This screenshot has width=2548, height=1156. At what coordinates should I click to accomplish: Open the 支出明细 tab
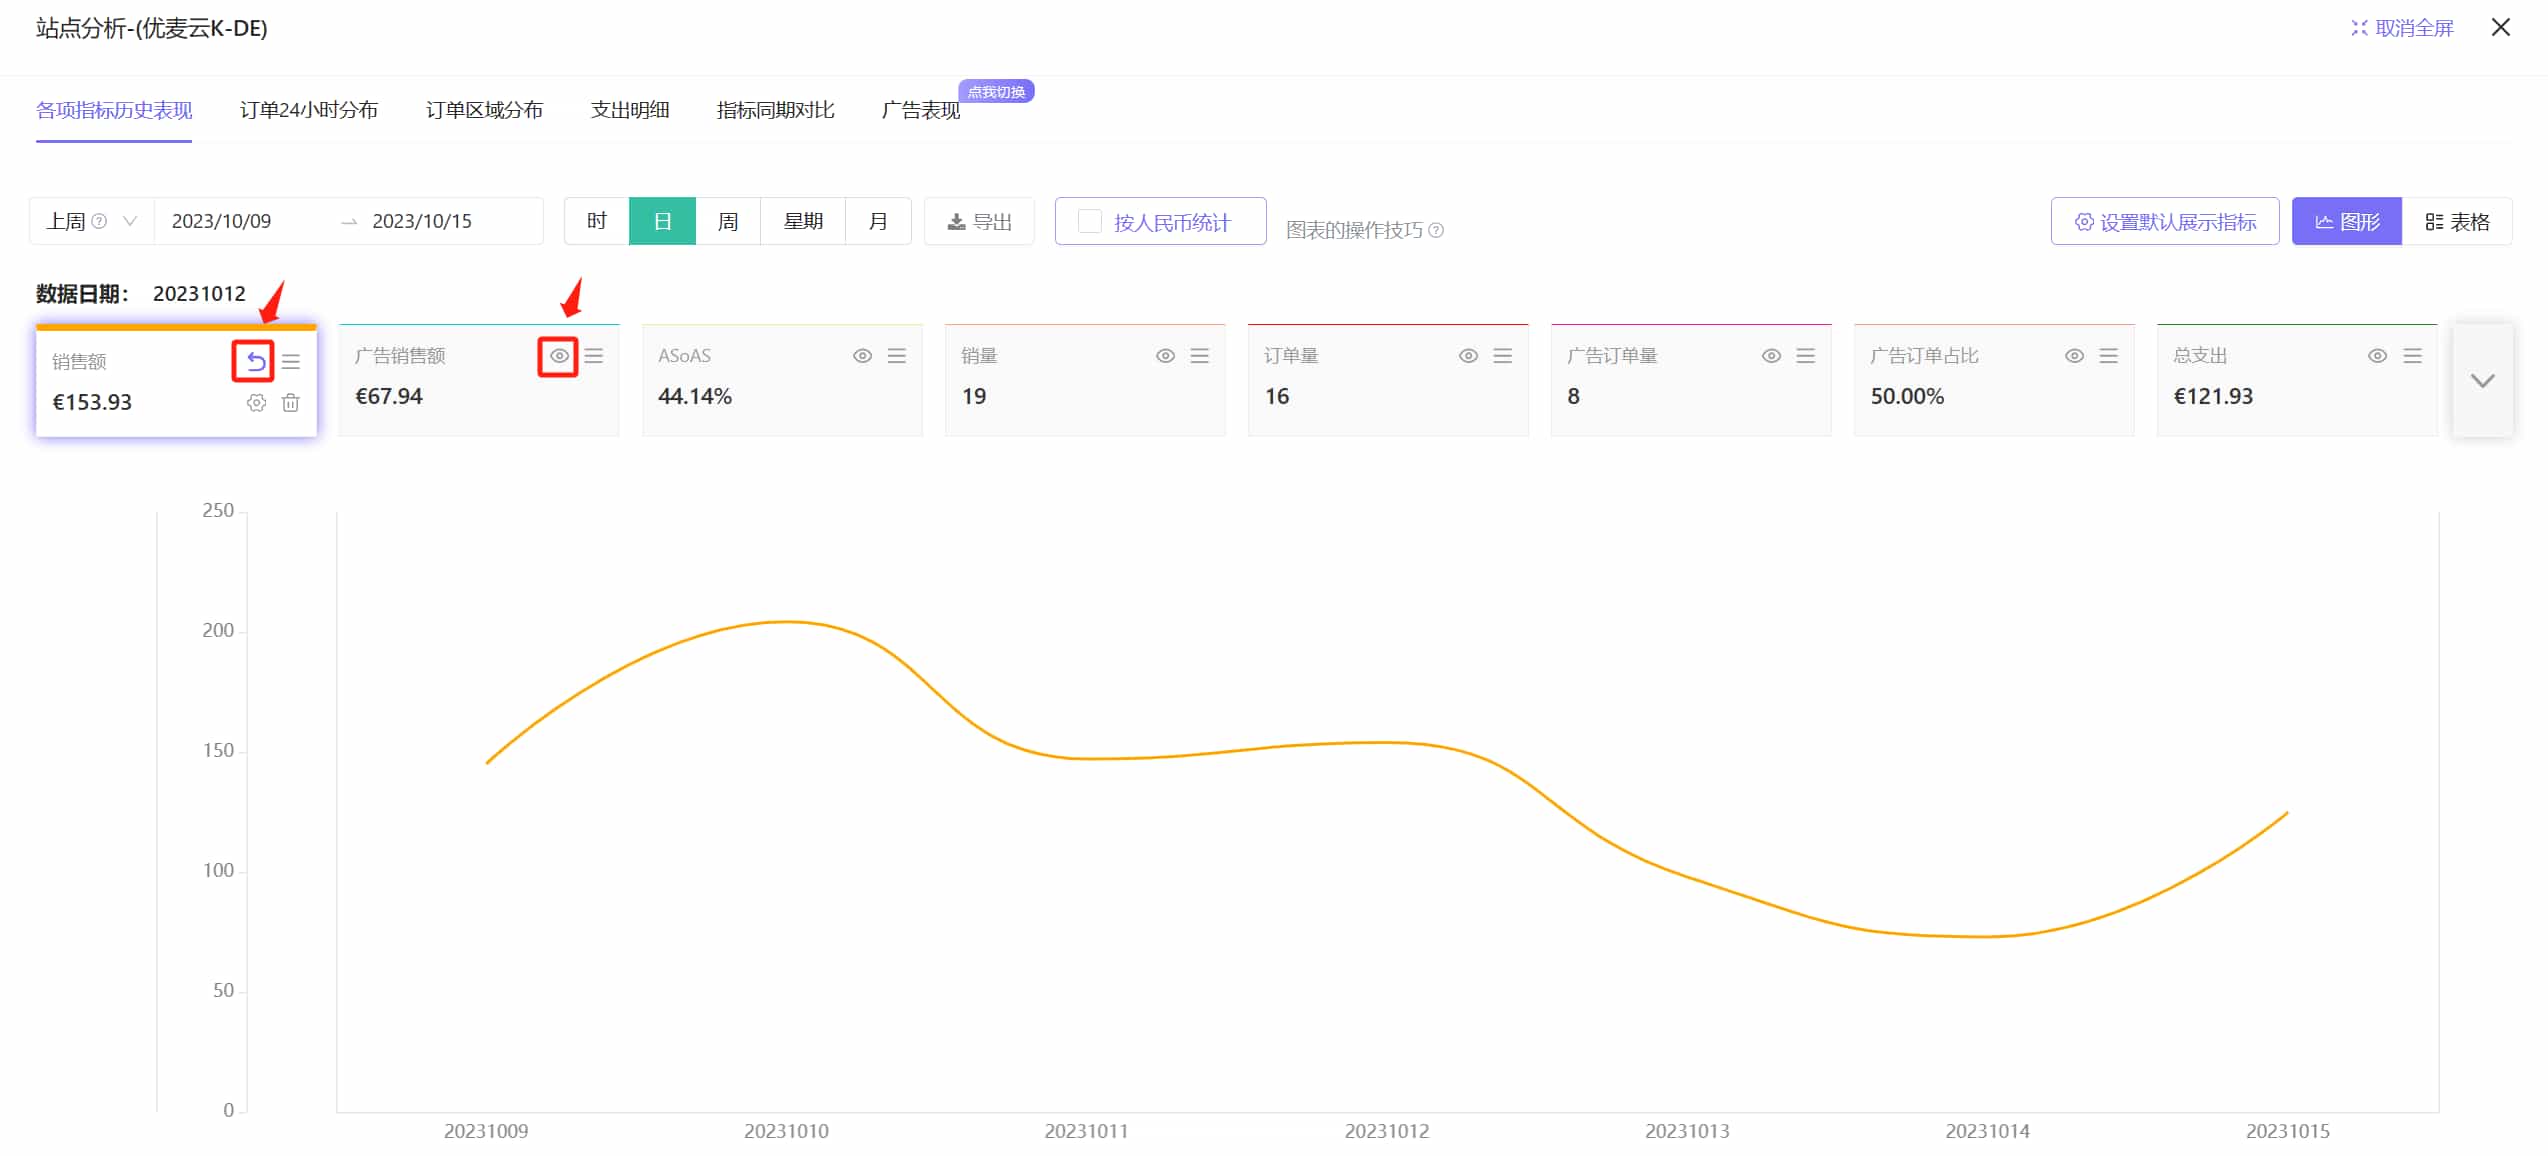click(x=630, y=110)
